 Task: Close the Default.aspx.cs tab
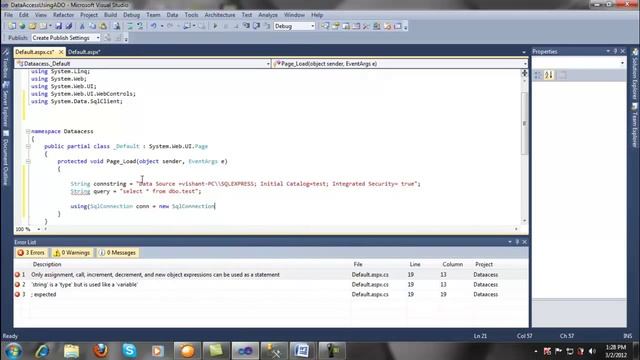tap(61, 52)
